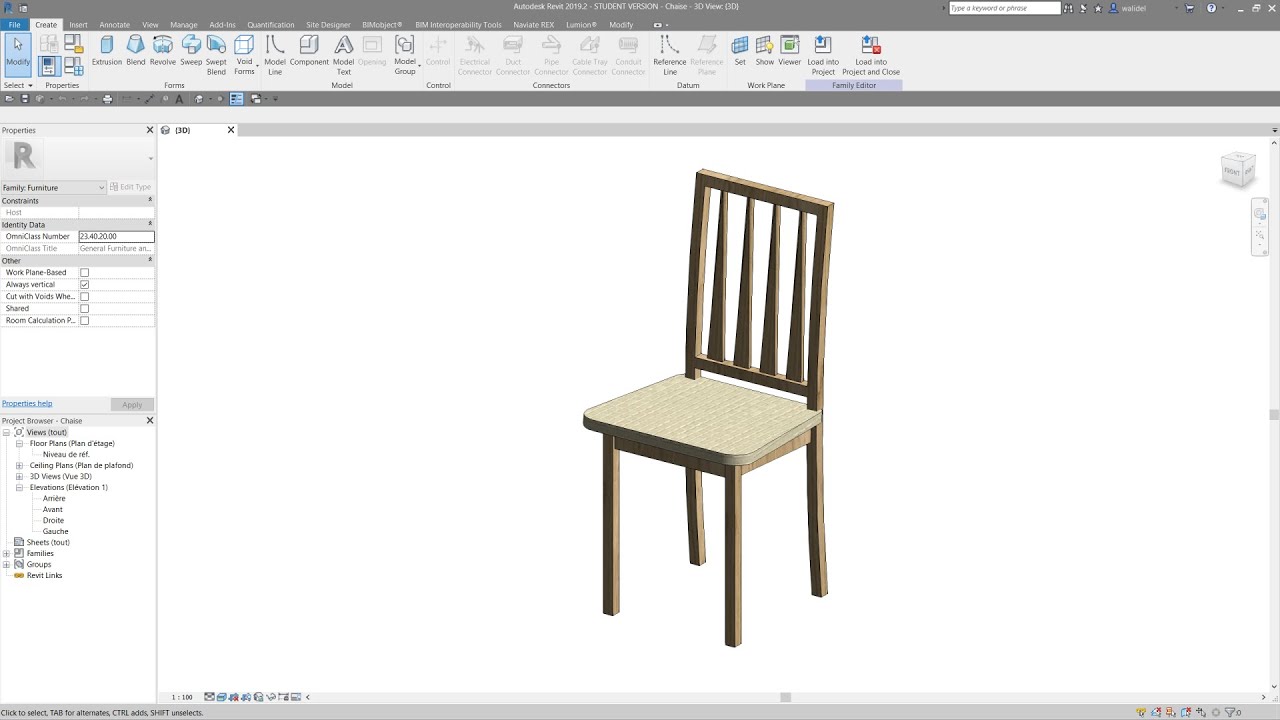Screen dimensions: 1280x720
Task: Click the OmniClass Number field
Action: pyautogui.click(x=116, y=237)
